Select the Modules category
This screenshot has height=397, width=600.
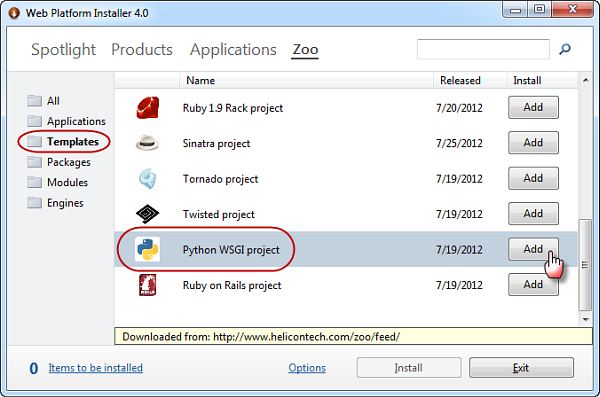coord(67,182)
